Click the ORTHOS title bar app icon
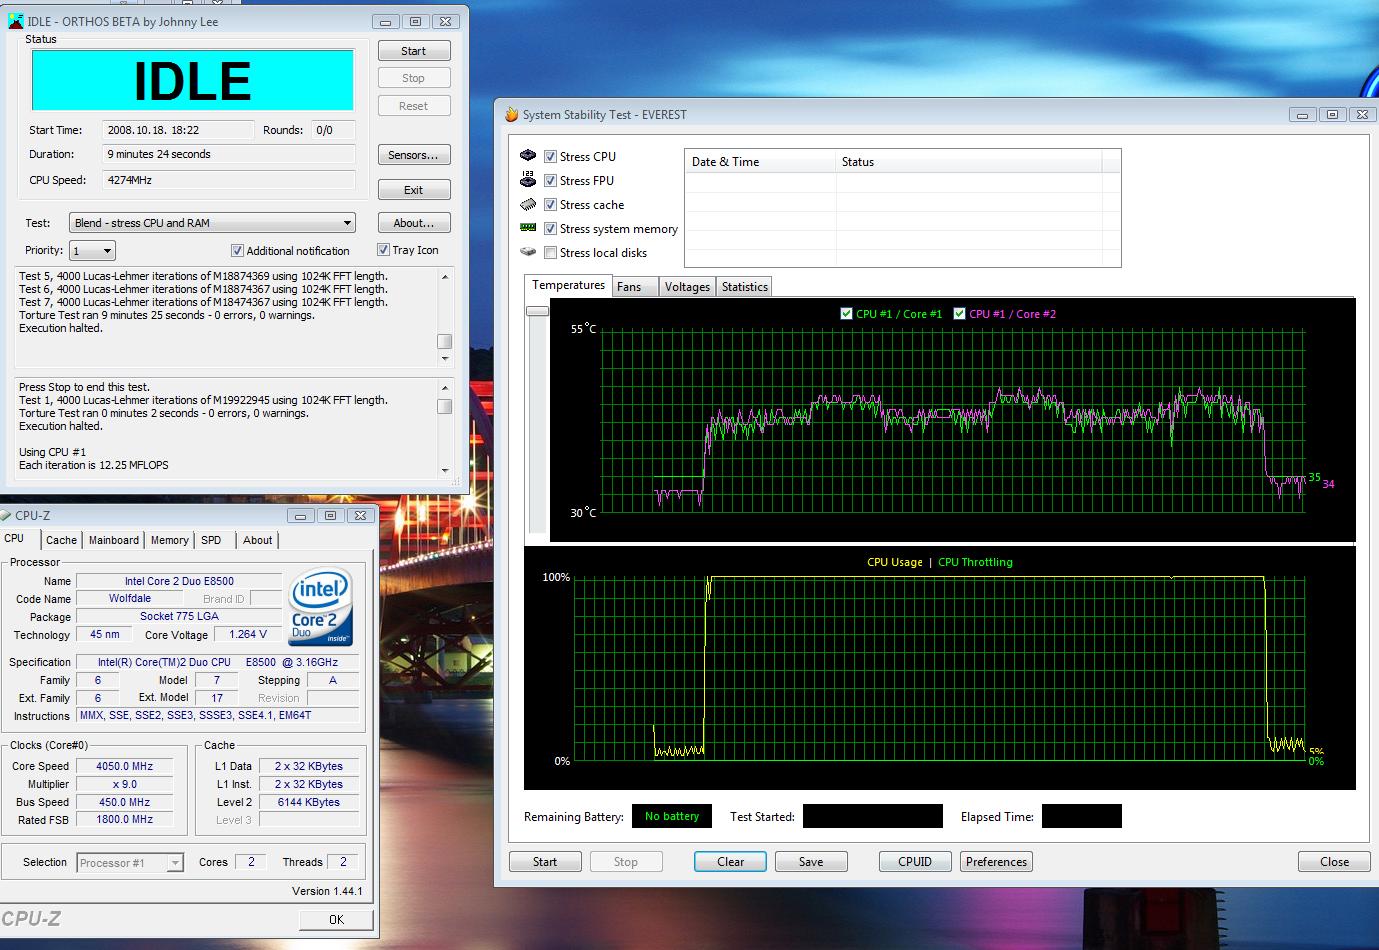This screenshot has width=1379, height=950. 15,21
